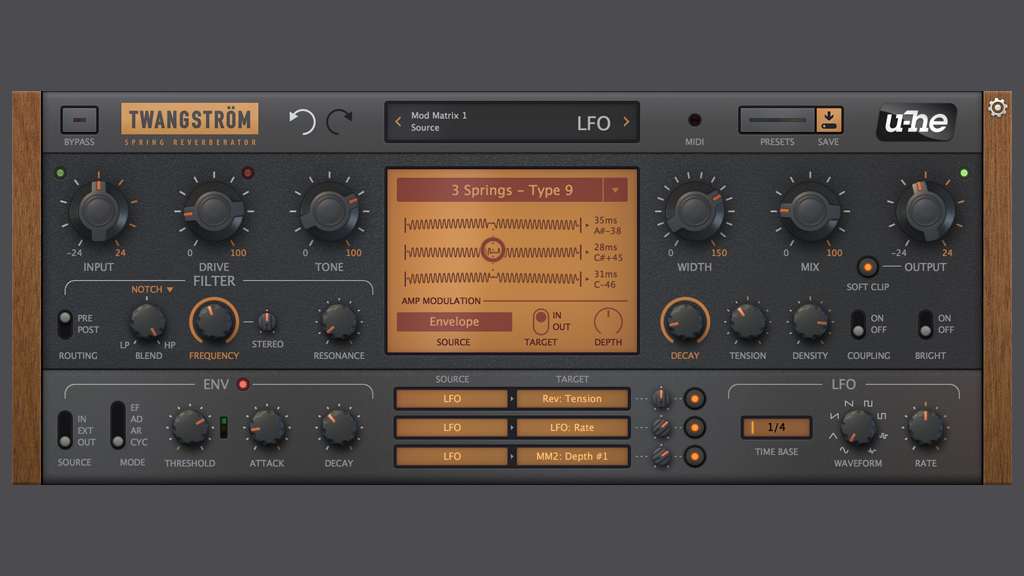The width and height of the screenshot is (1024, 576).
Task: Go to next Mod Matrix source arrow
Action: [x=627, y=122]
